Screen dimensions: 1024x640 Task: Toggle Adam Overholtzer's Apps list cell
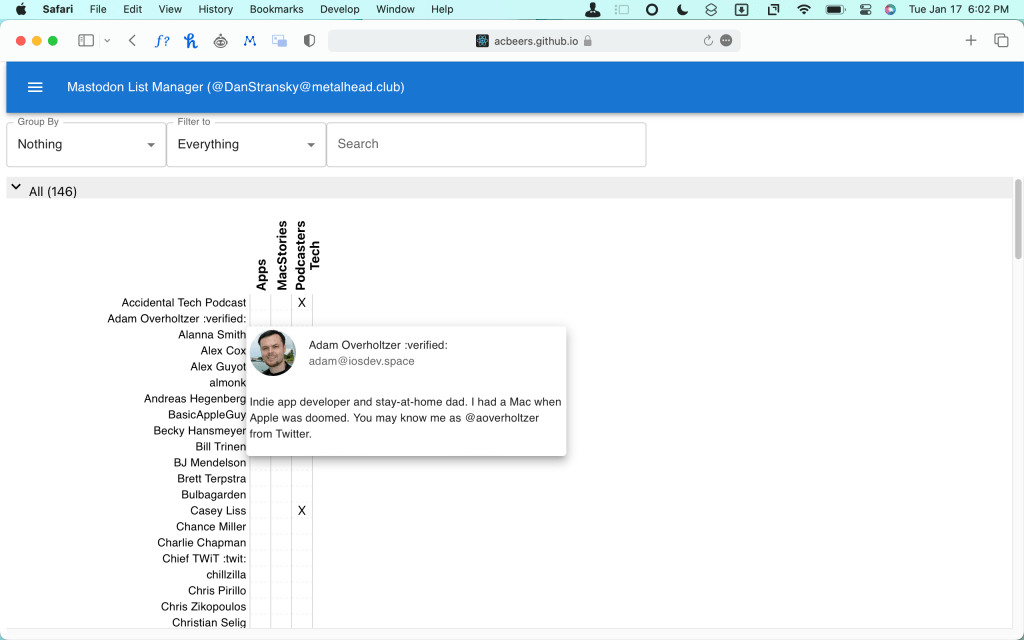click(260, 318)
